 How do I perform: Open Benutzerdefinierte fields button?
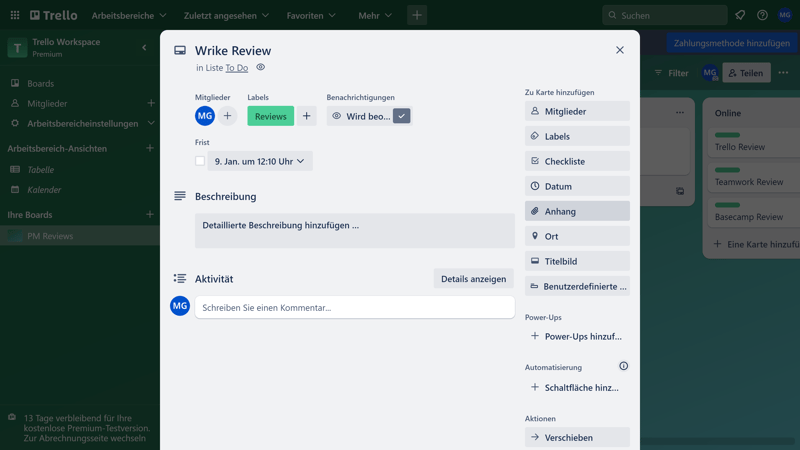tap(577, 286)
